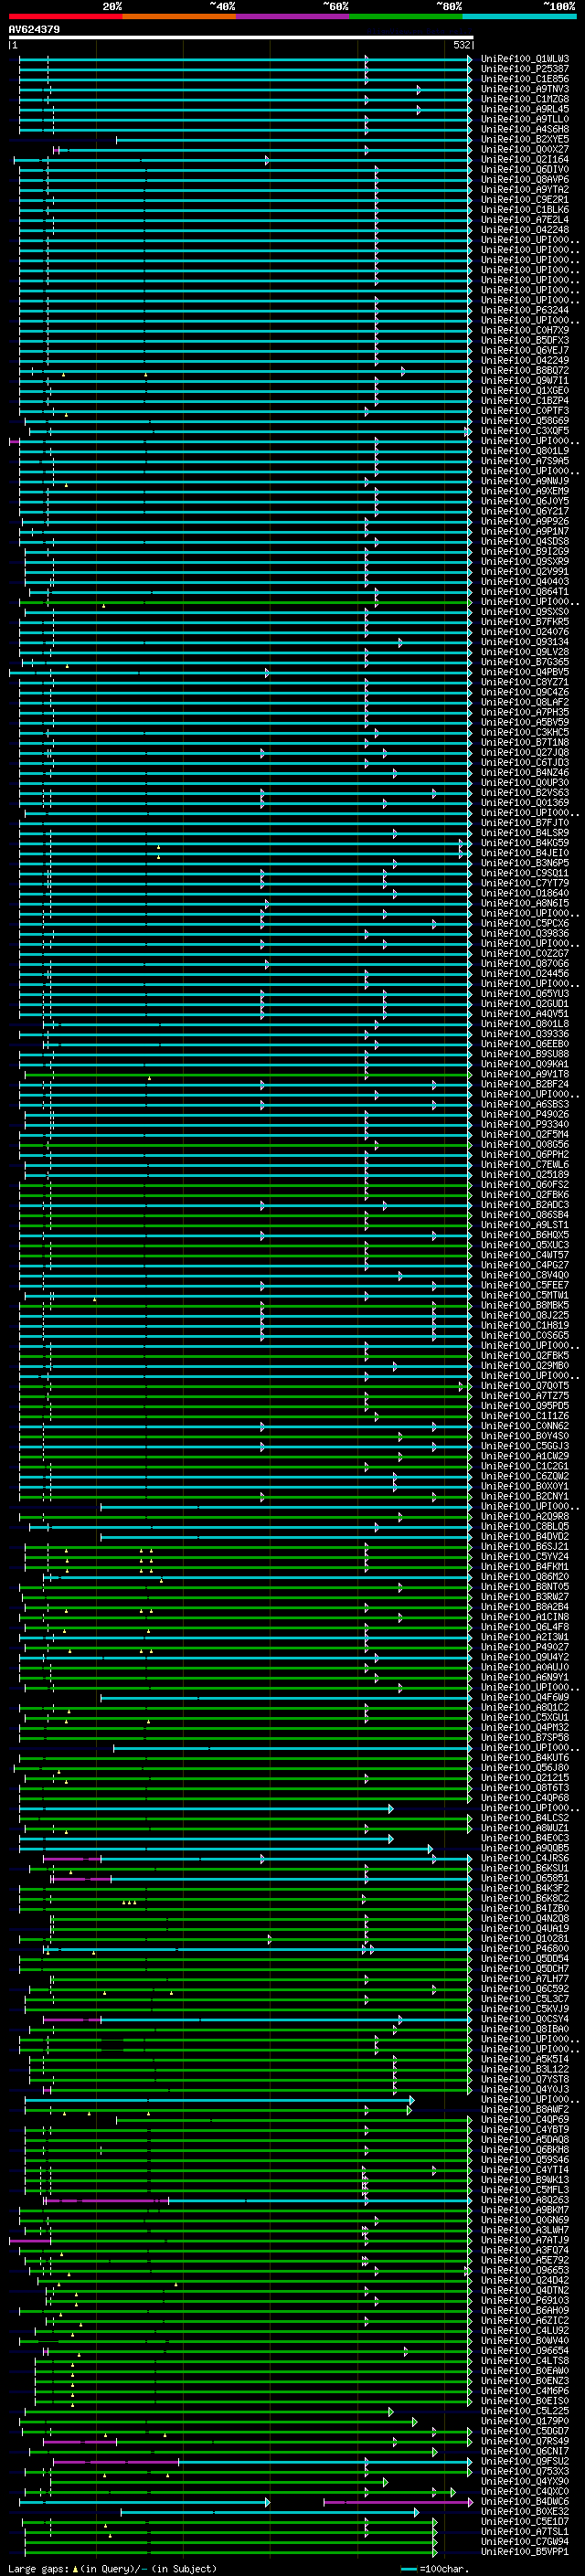
Task: Open hit label UniRef100_B8BQ72
Action: point(525,370)
